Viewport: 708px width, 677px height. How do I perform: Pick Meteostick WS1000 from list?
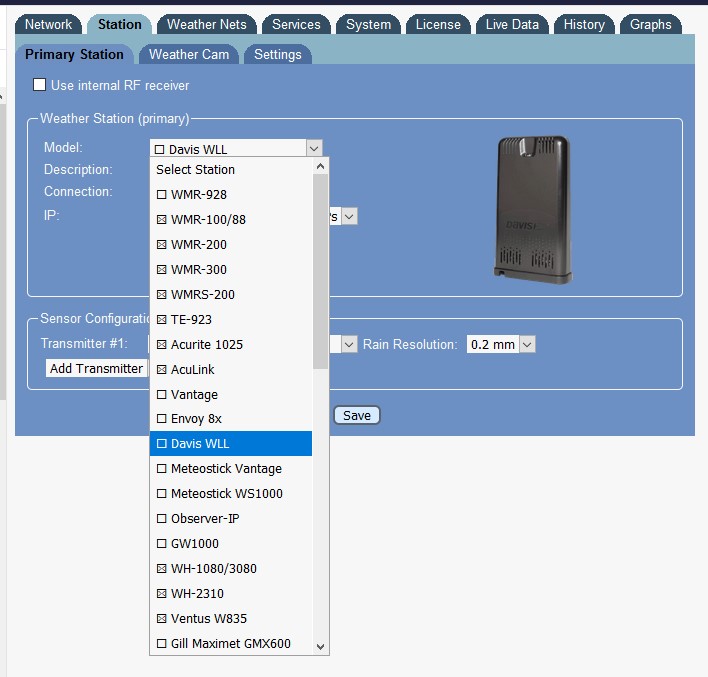pyautogui.click(x=231, y=494)
